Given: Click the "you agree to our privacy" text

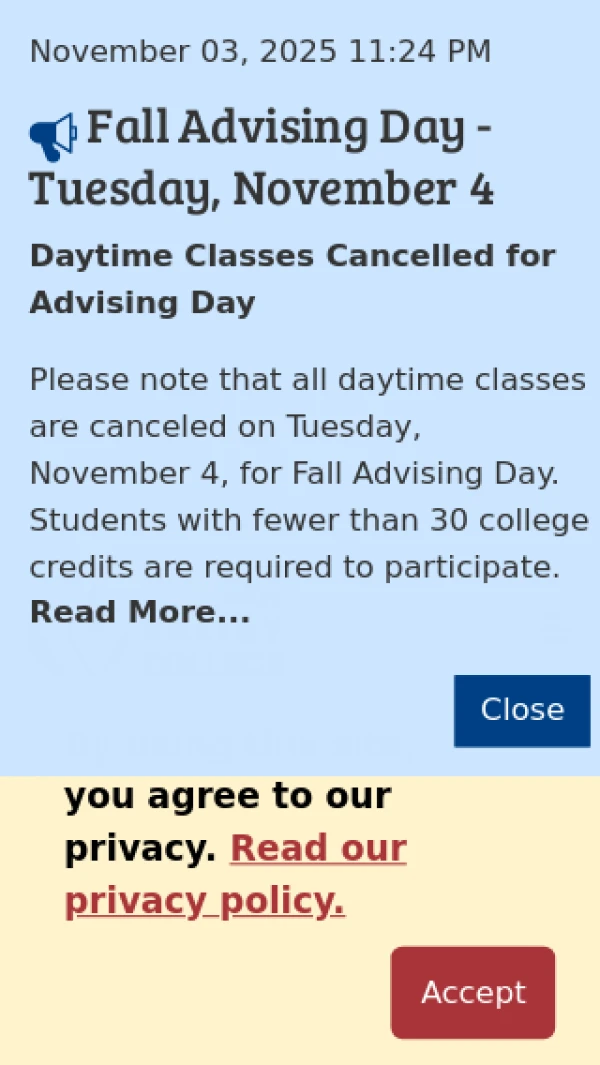Looking at the screenshot, I should pyautogui.click(x=227, y=797).
